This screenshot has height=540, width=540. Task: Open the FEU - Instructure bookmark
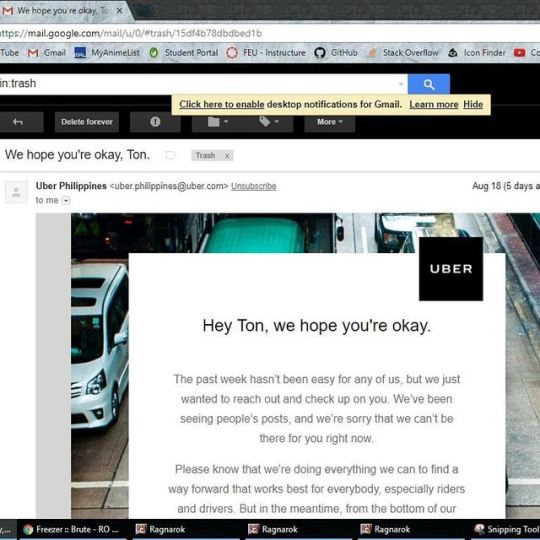[x=266, y=53]
